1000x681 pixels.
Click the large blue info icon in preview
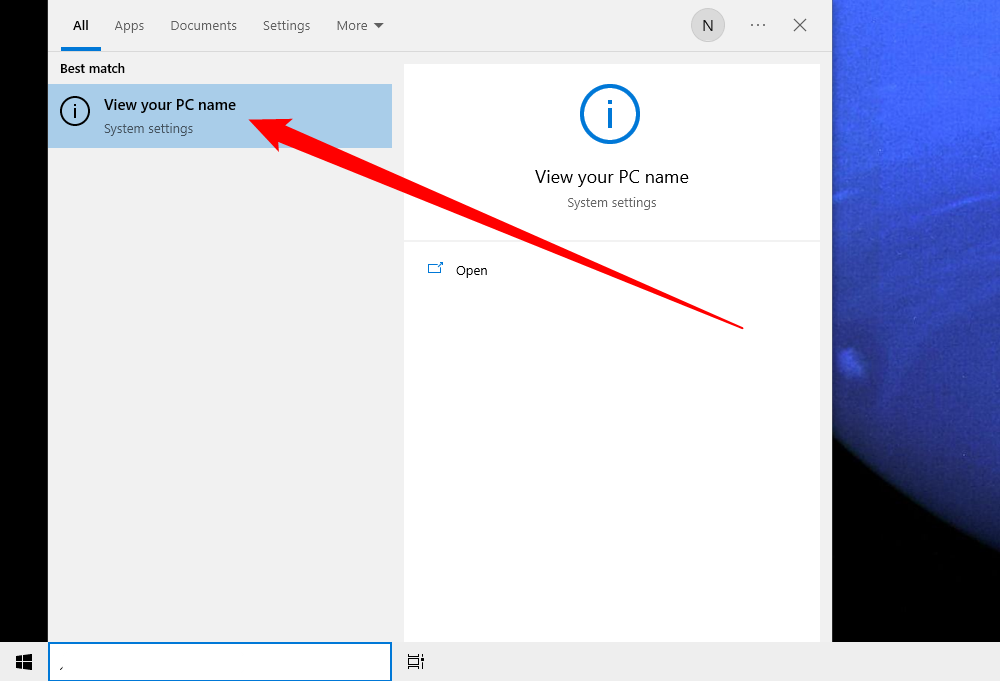[x=610, y=114]
